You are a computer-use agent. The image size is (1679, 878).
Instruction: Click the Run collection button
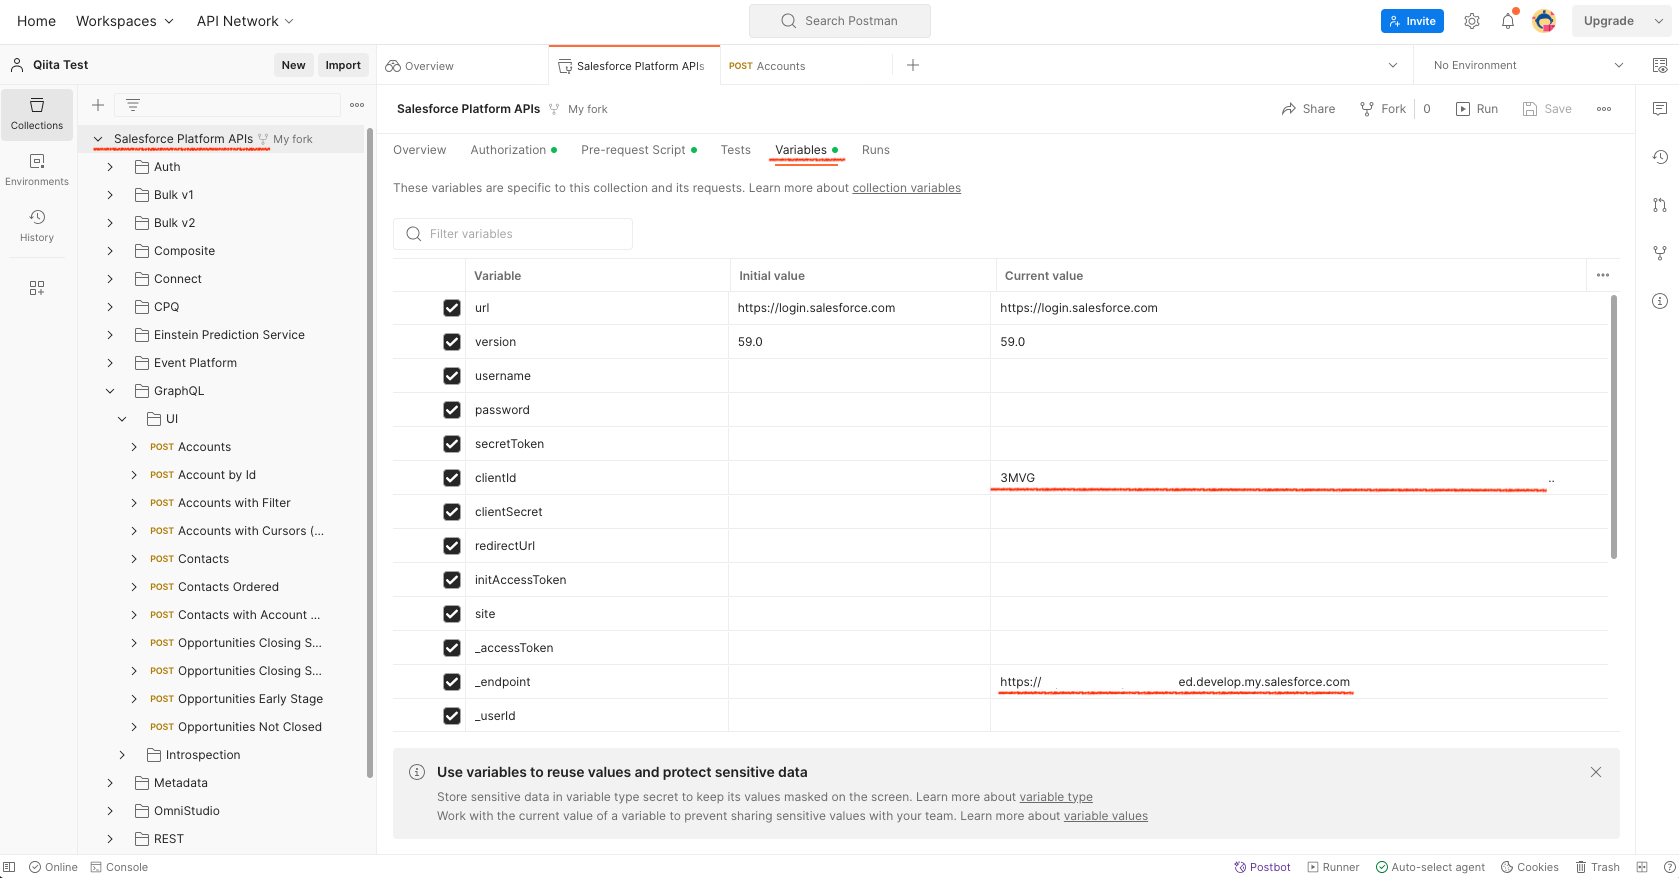click(1477, 109)
